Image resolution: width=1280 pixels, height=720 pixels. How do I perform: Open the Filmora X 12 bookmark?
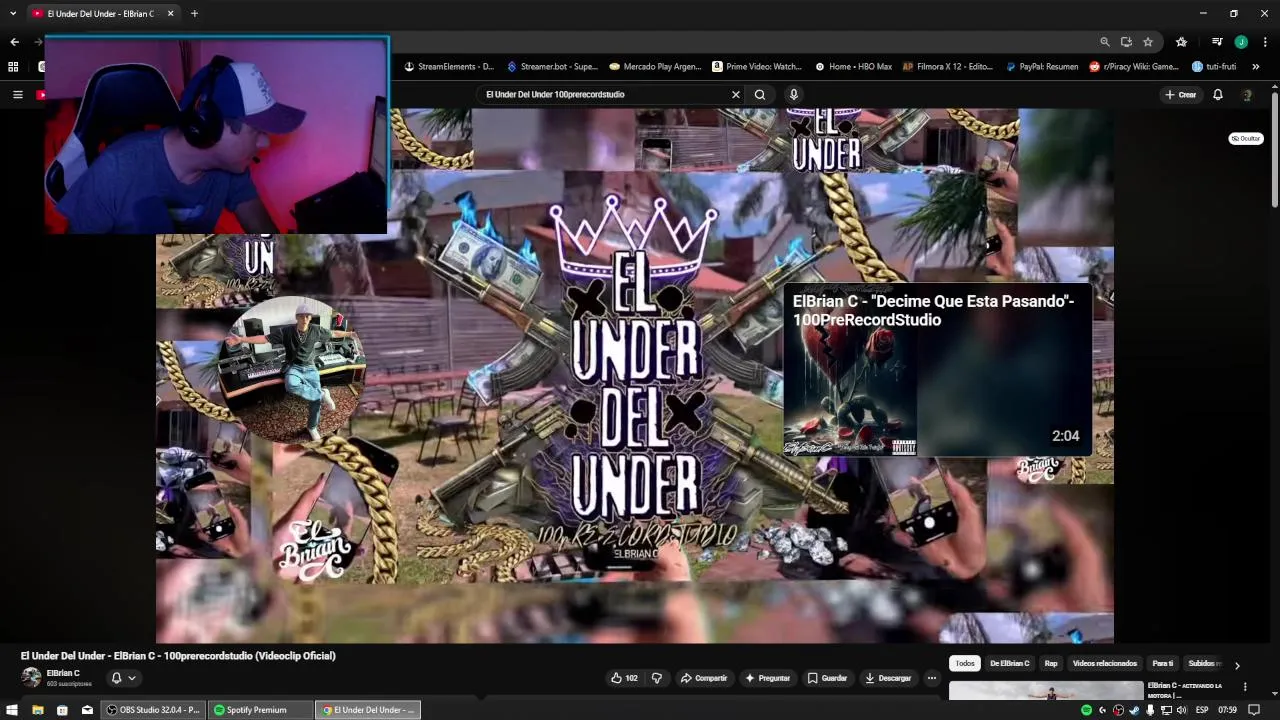[948, 67]
